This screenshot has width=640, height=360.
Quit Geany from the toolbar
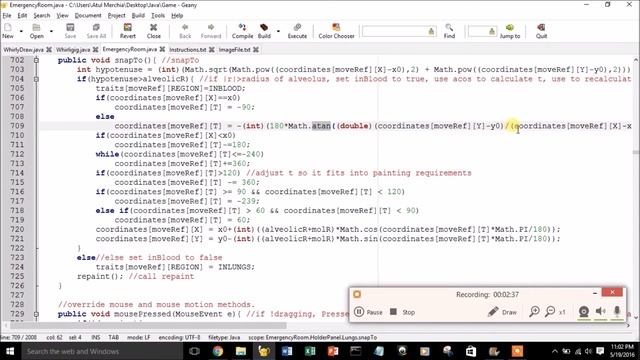coord(541,31)
